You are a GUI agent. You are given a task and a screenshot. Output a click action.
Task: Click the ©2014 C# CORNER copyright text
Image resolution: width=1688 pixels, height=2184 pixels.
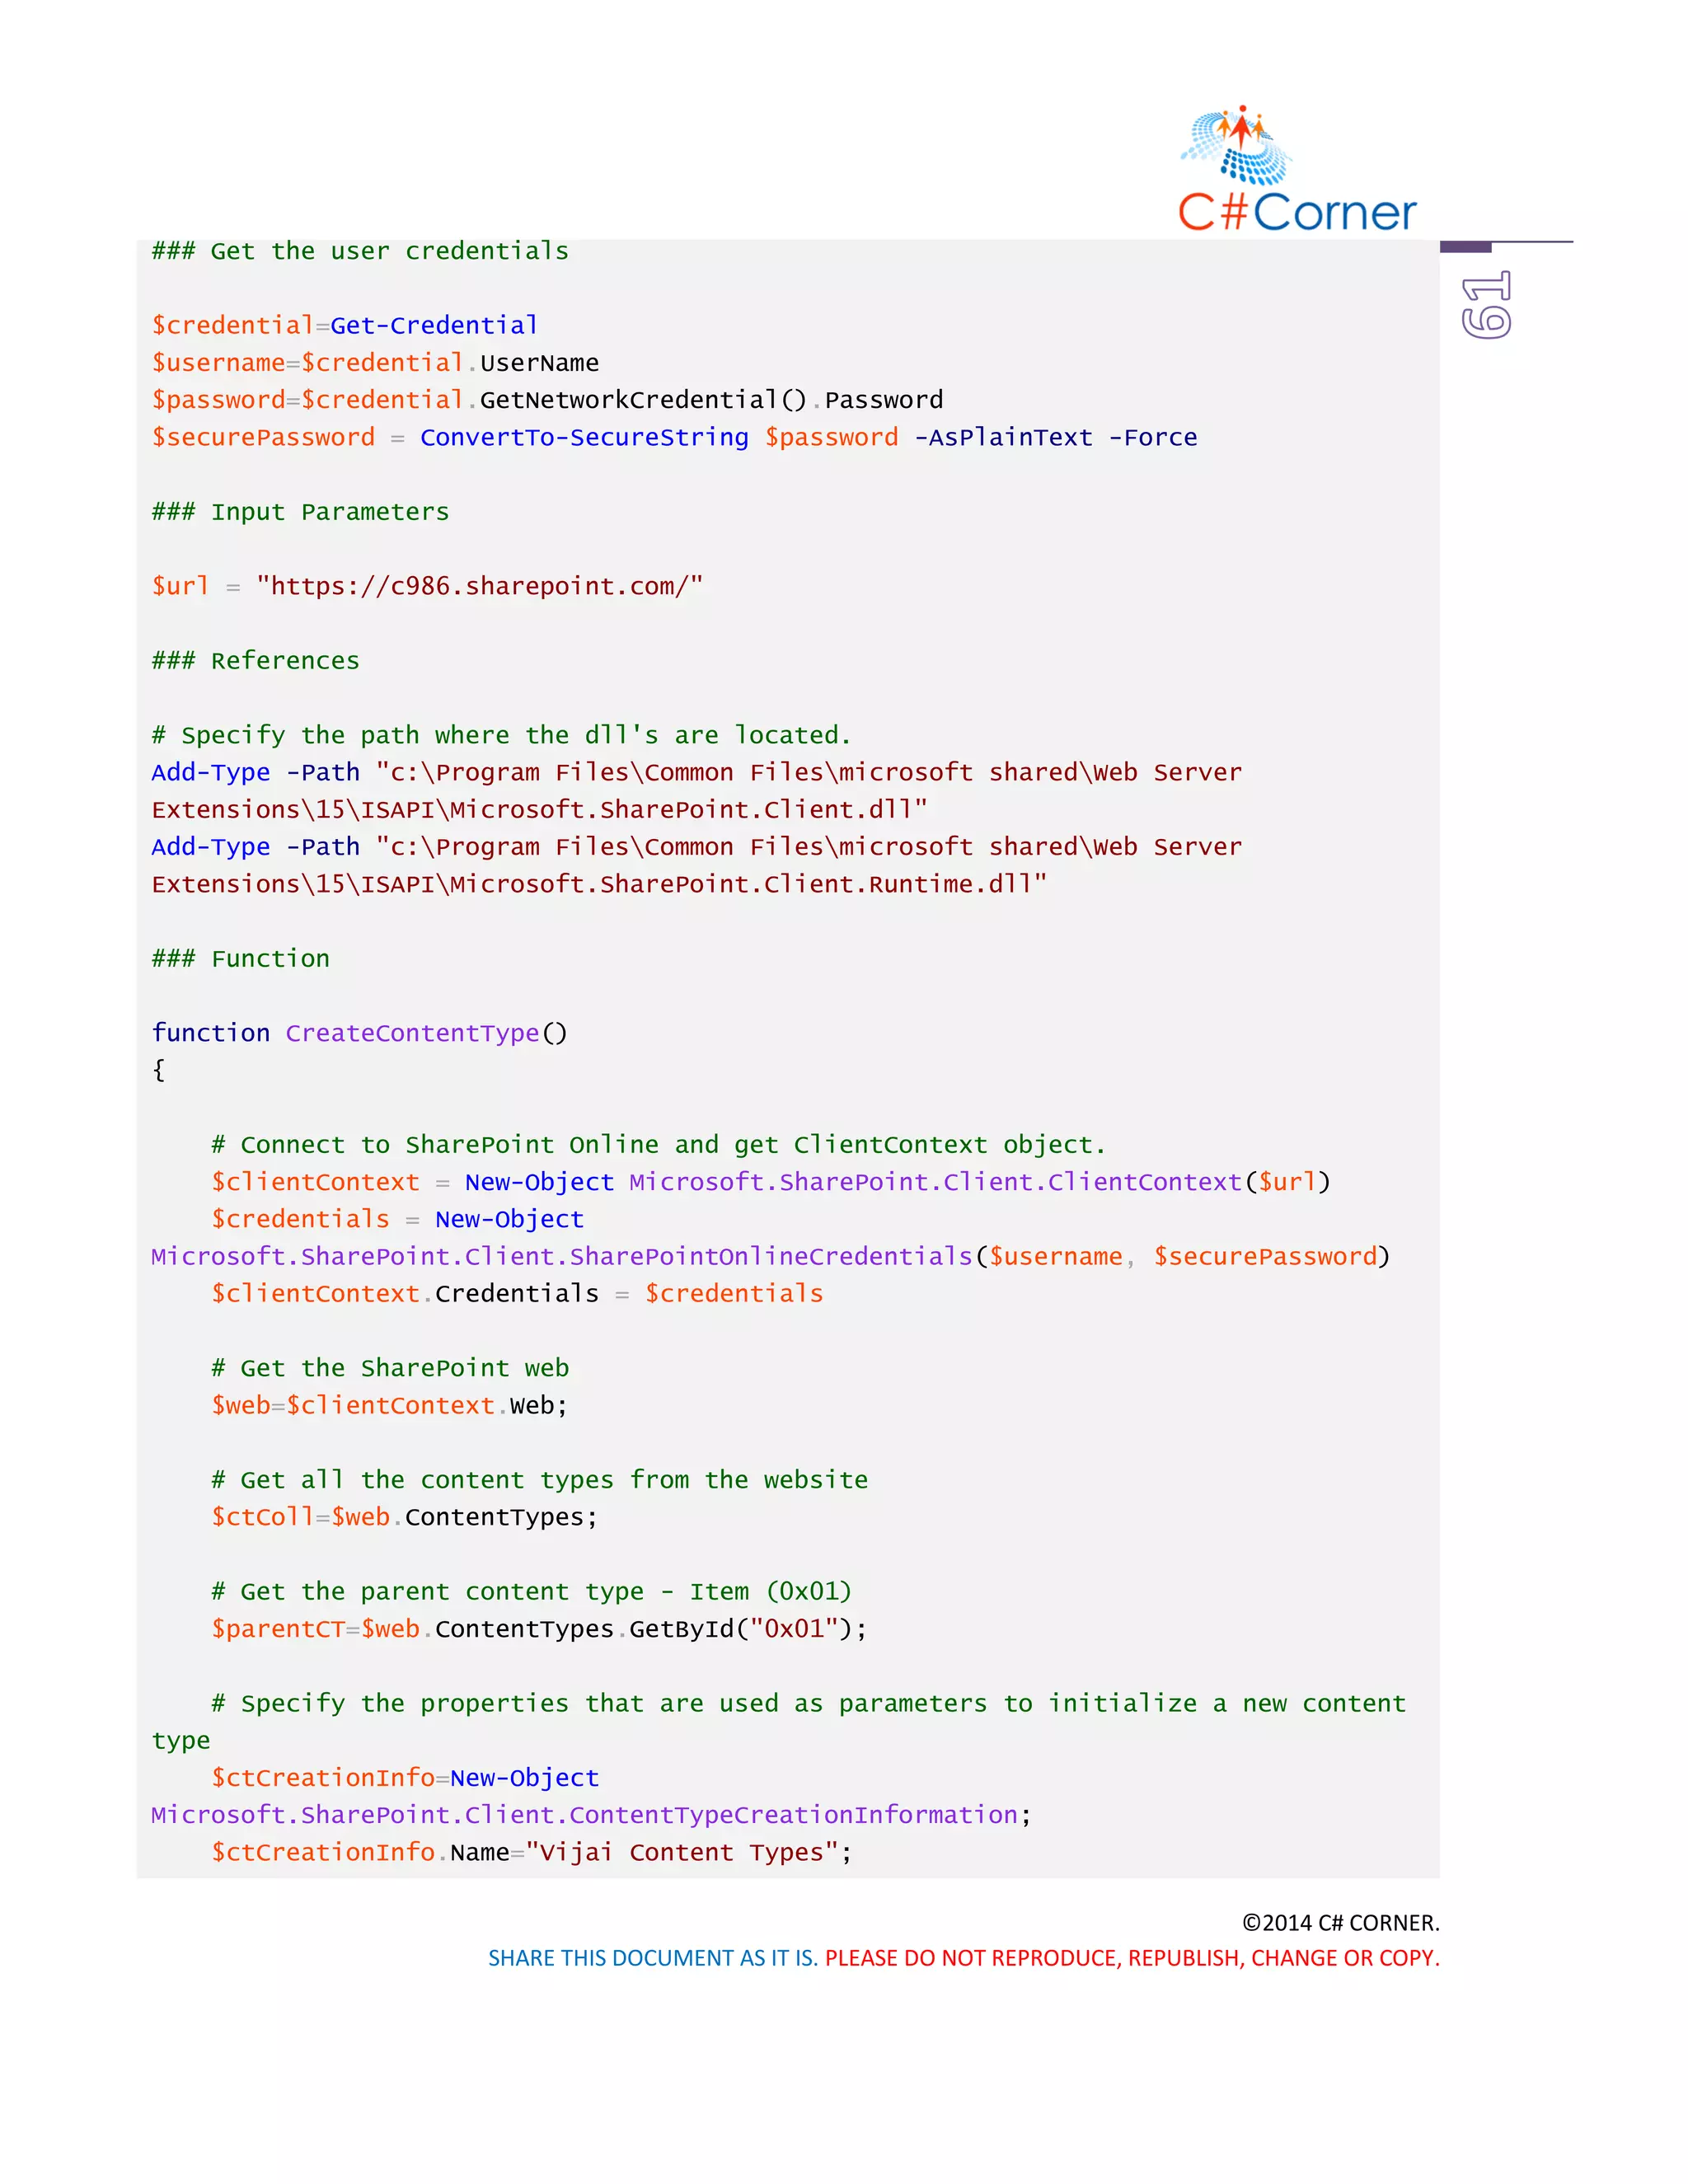(1340, 1923)
